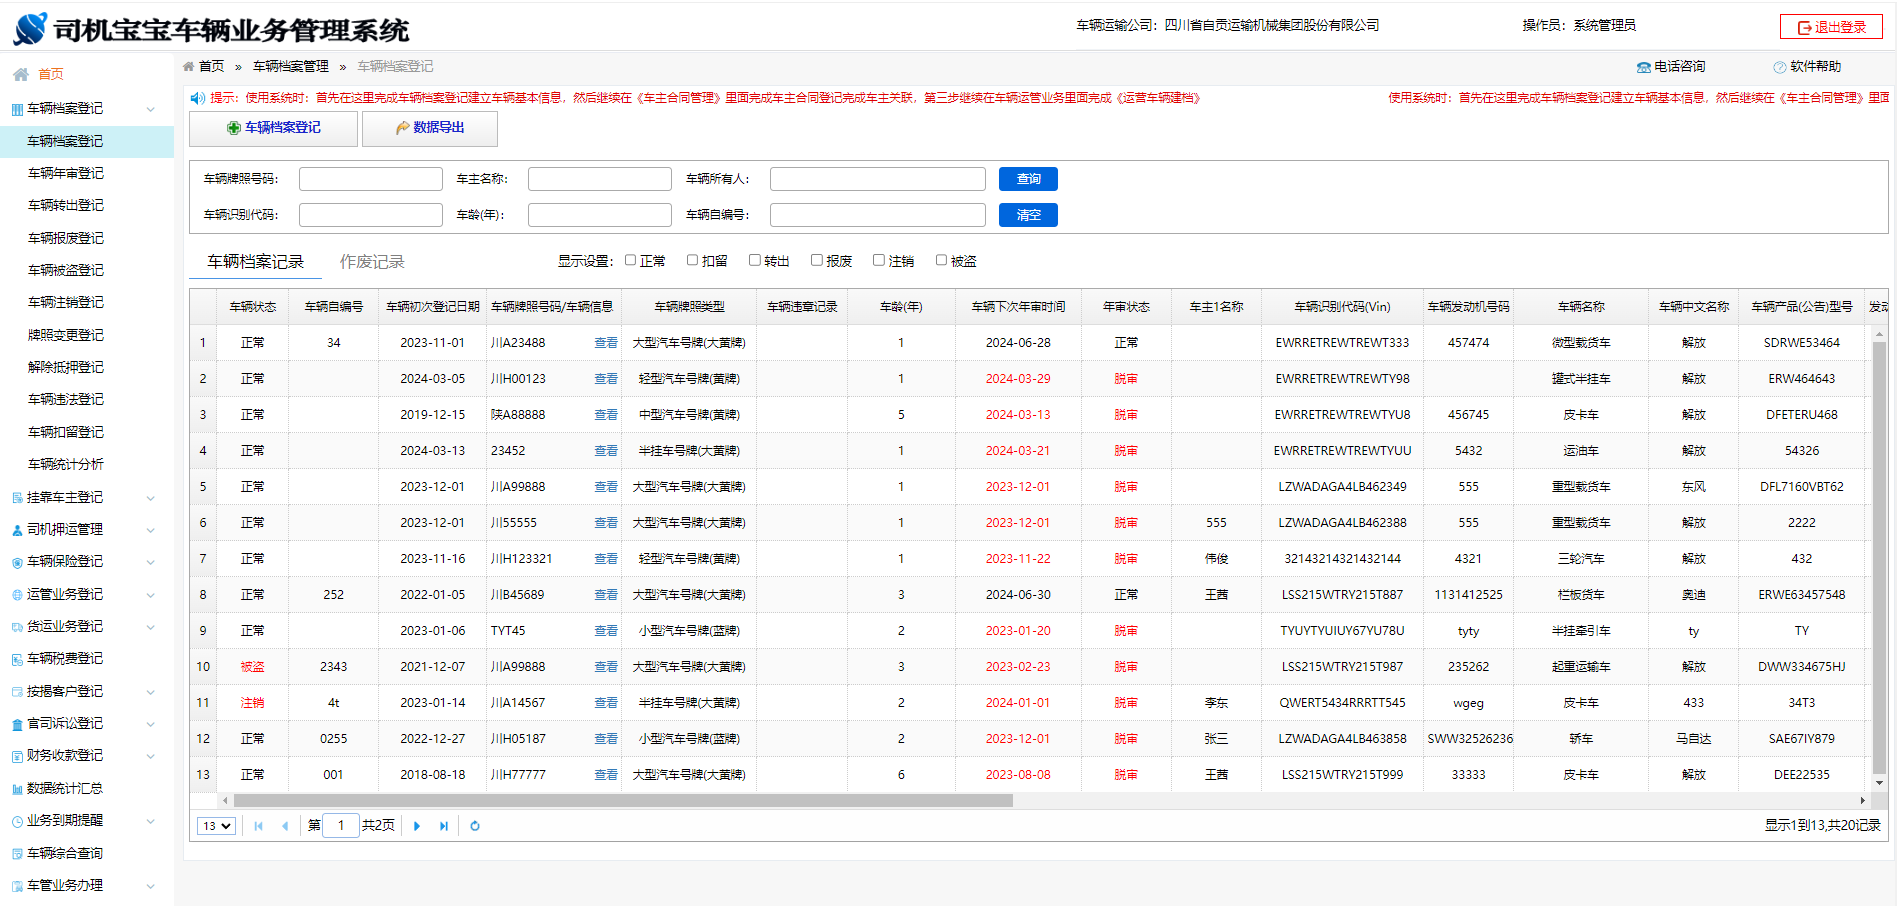Click the 挂靠车主登记 sidebar icon
This screenshot has height=906, width=1897.
click(x=17, y=498)
